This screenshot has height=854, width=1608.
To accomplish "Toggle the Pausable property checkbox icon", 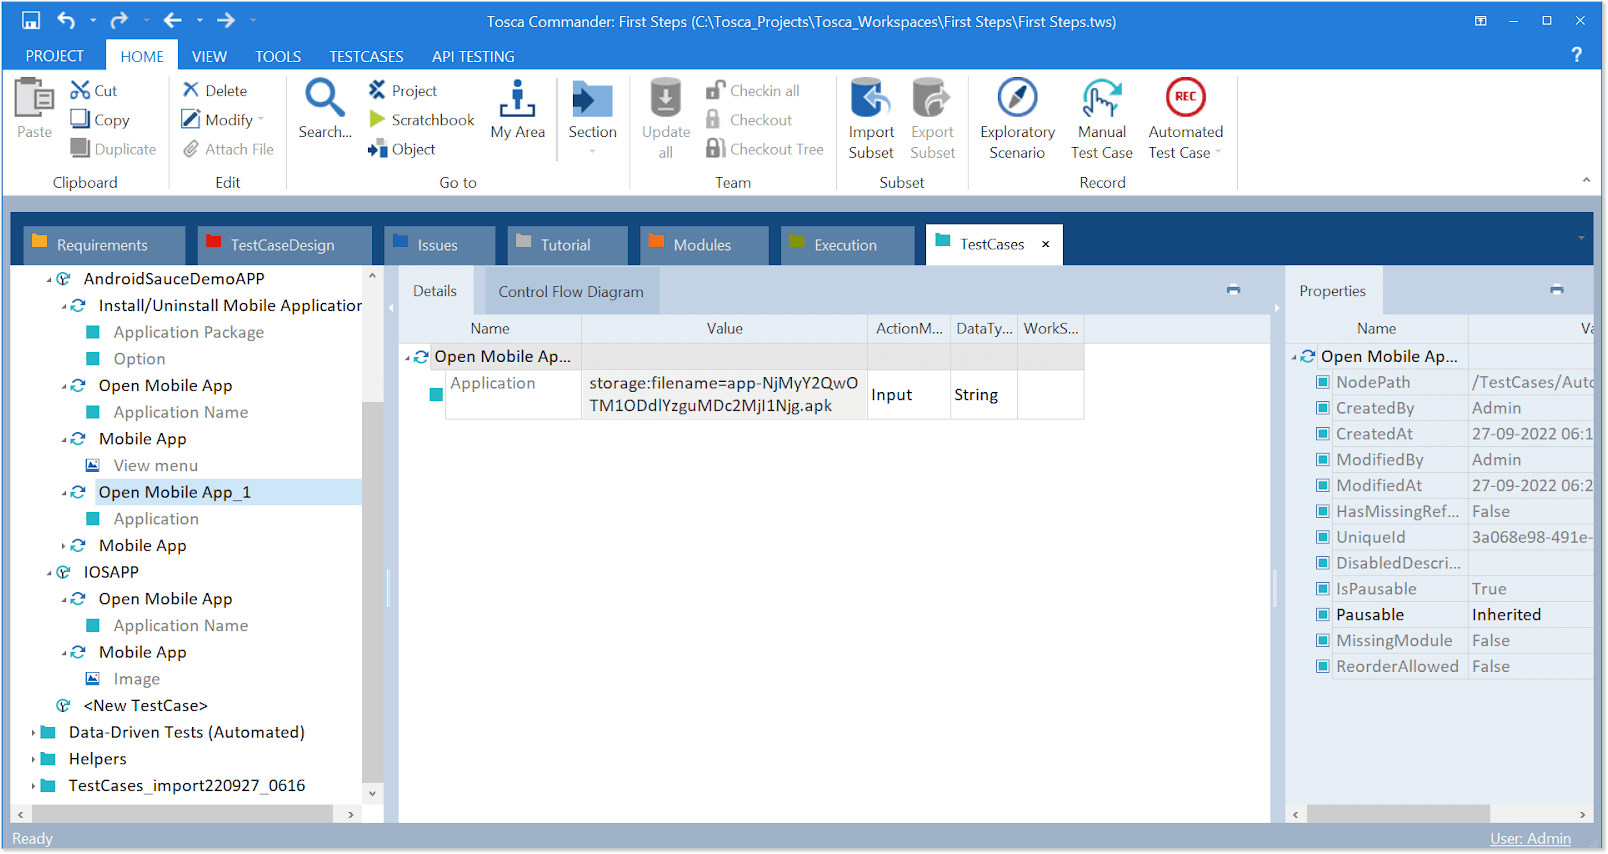I will coord(1322,615).
